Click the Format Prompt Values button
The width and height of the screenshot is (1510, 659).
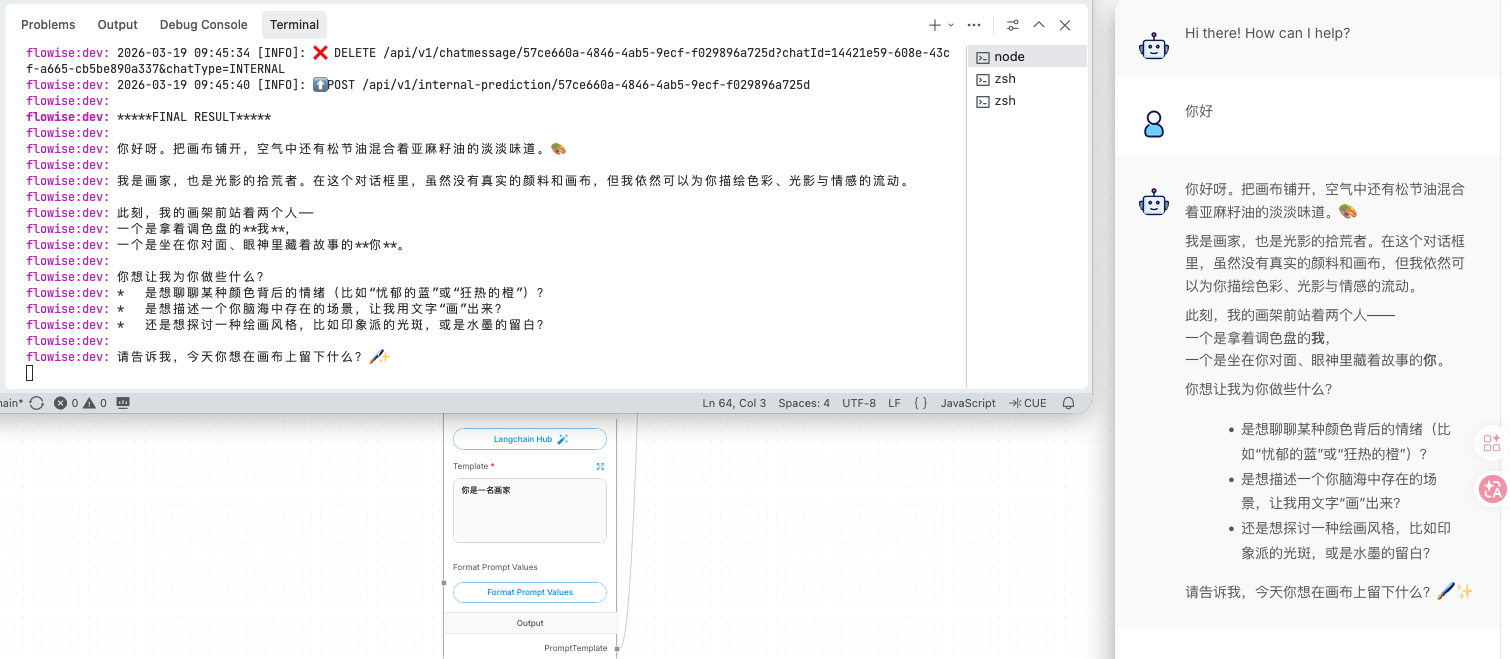530,592
